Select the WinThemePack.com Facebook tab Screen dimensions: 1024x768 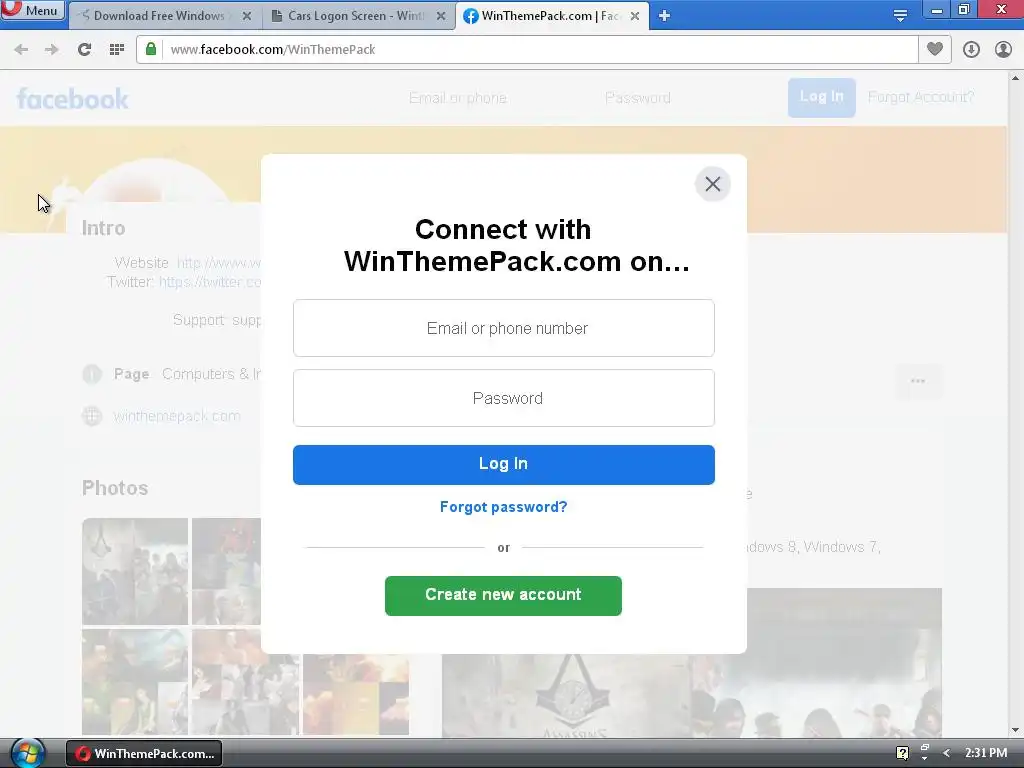[551, 16]
